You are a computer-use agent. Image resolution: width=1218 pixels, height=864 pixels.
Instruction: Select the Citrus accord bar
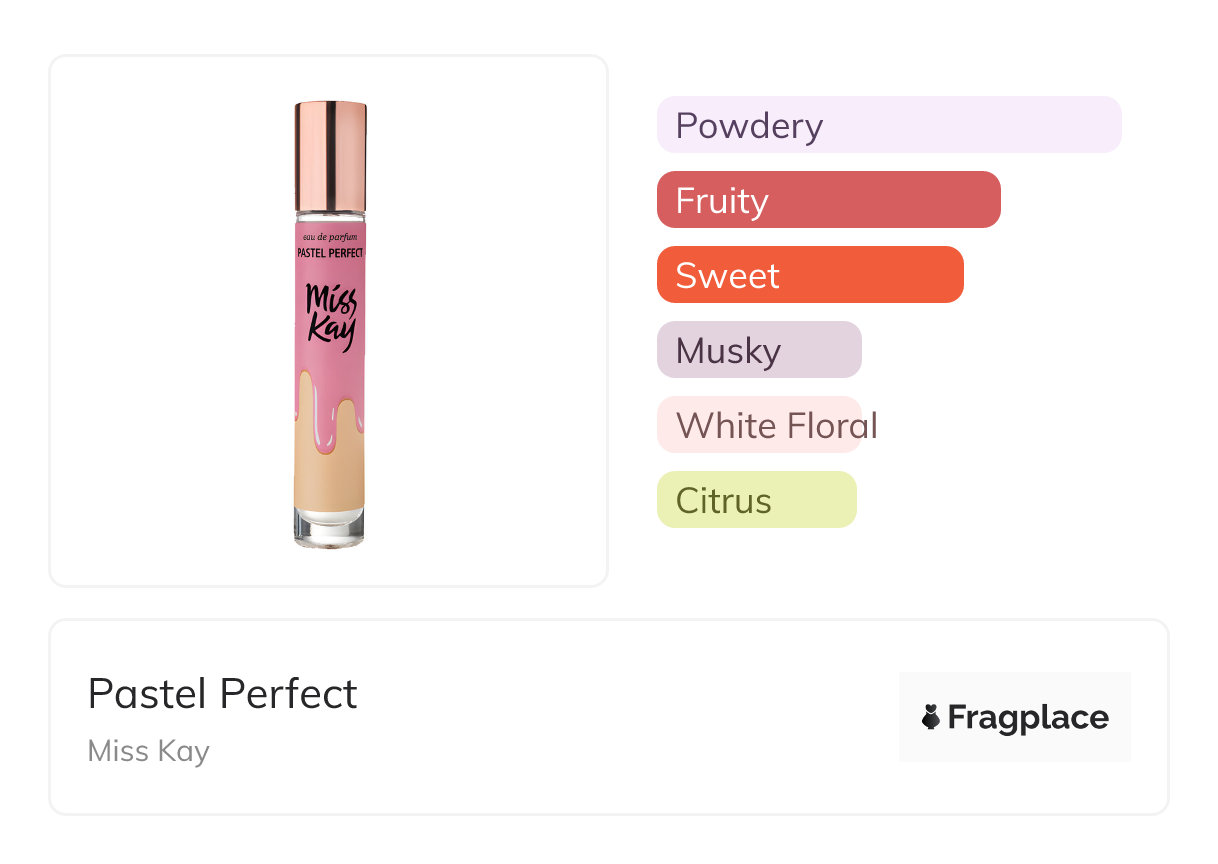tap(756, 500)
